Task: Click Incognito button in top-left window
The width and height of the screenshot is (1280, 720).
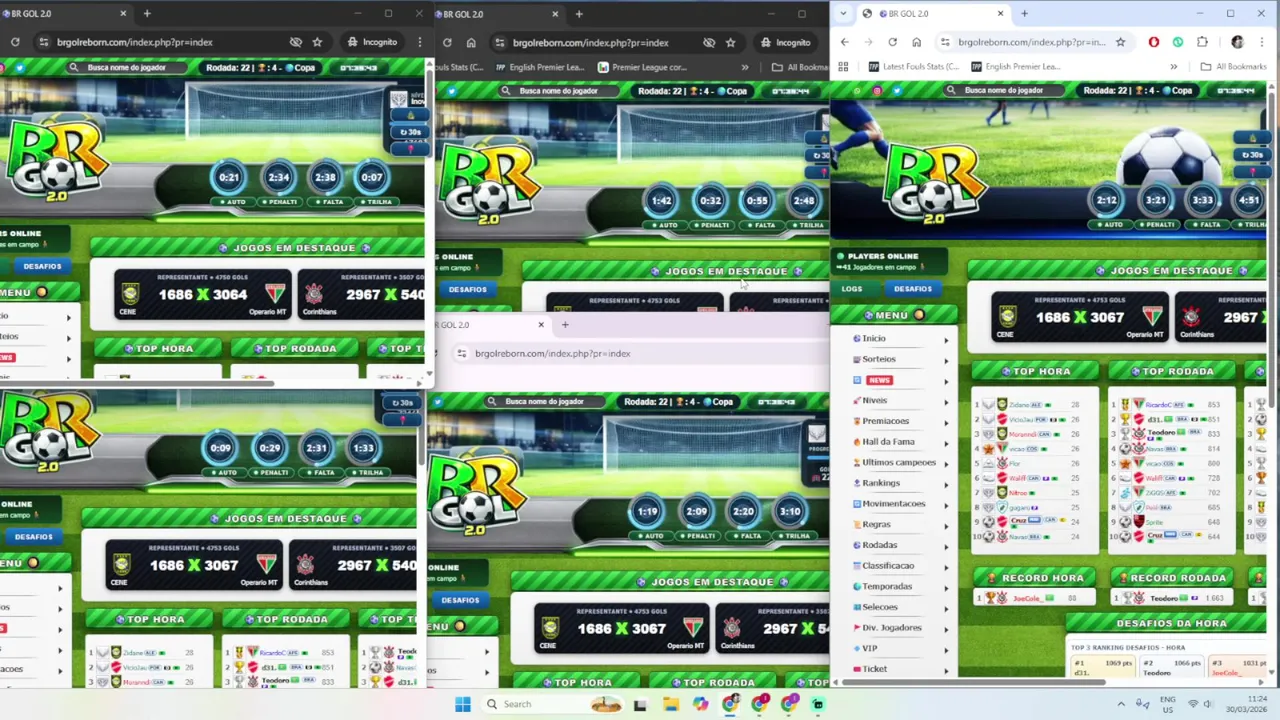Action: [372, 42]
